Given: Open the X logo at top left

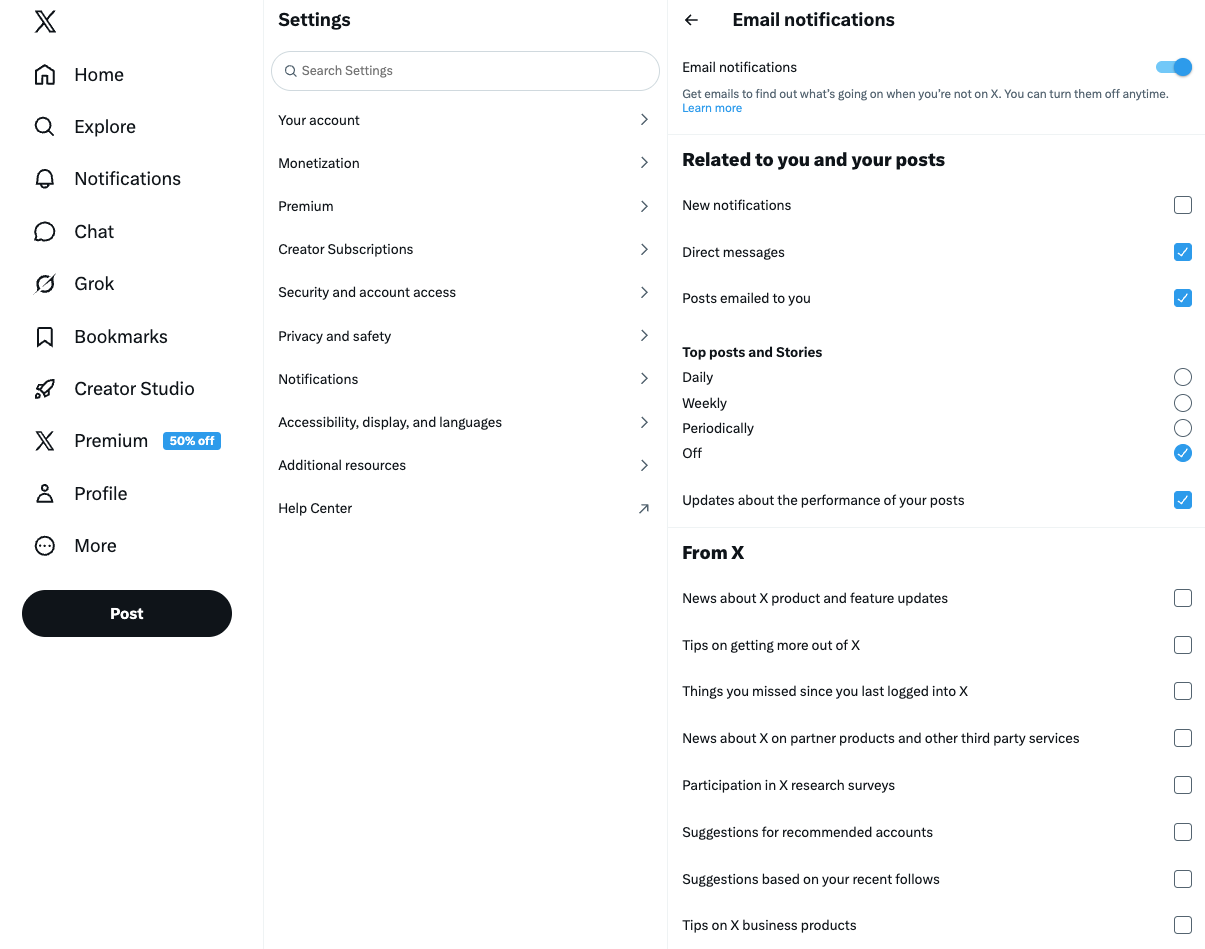Looking at the screenshot, I should (x=44, y=21).
